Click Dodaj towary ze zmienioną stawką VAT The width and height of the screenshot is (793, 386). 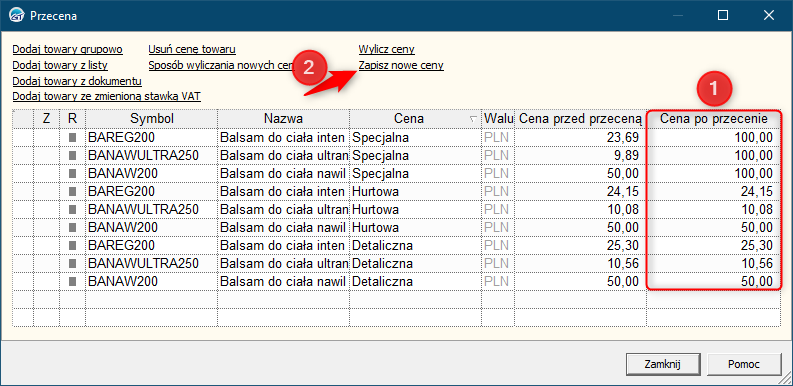coord(107,96)
